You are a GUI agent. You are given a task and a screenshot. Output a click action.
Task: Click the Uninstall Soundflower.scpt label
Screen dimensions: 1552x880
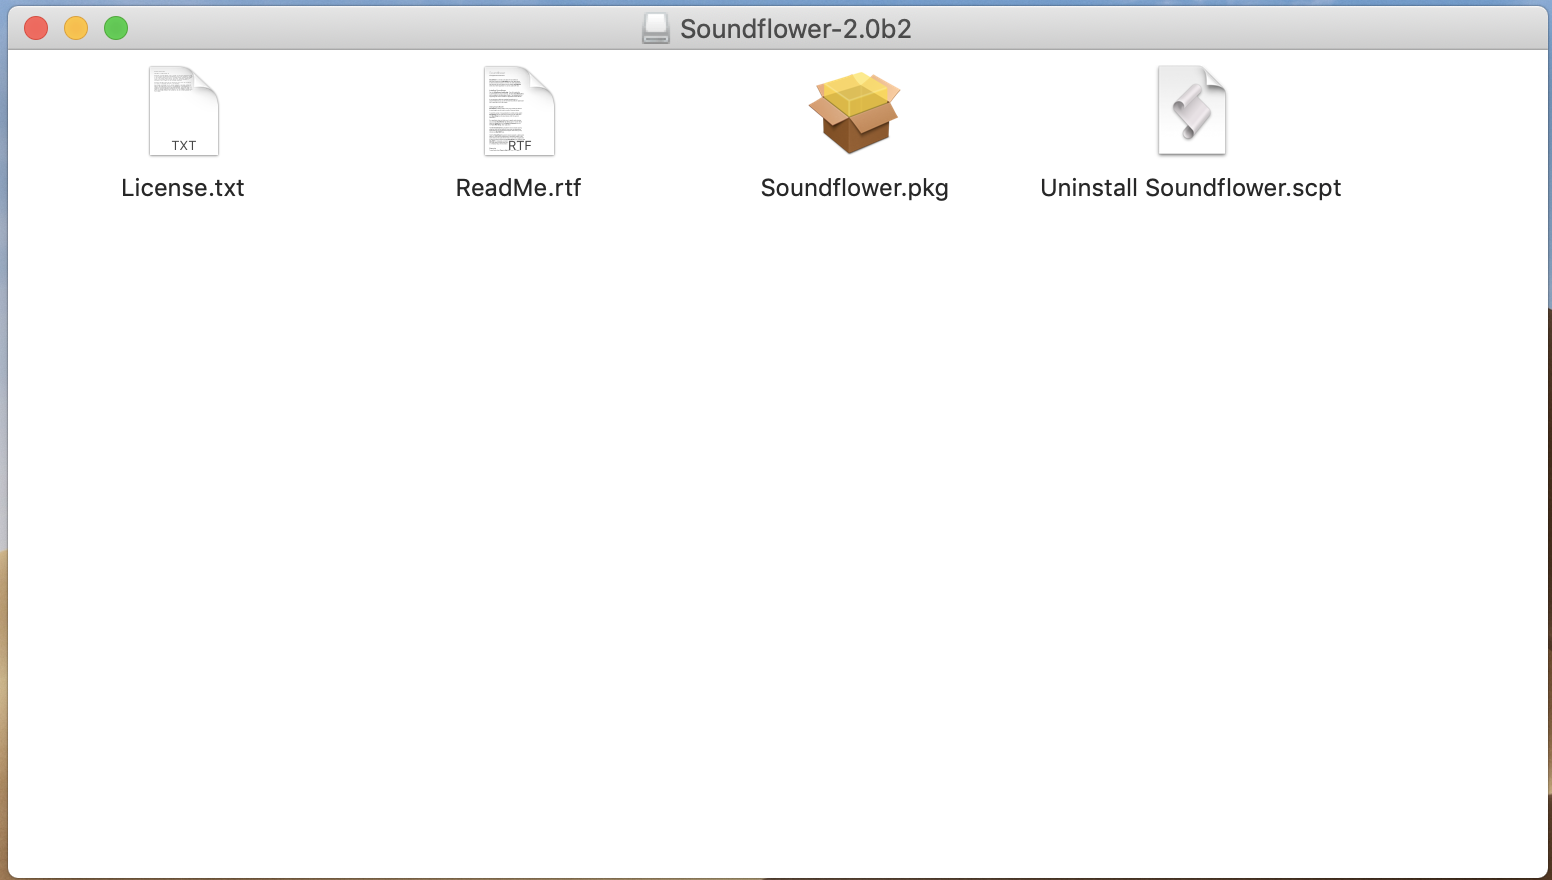pos(1191,187)
